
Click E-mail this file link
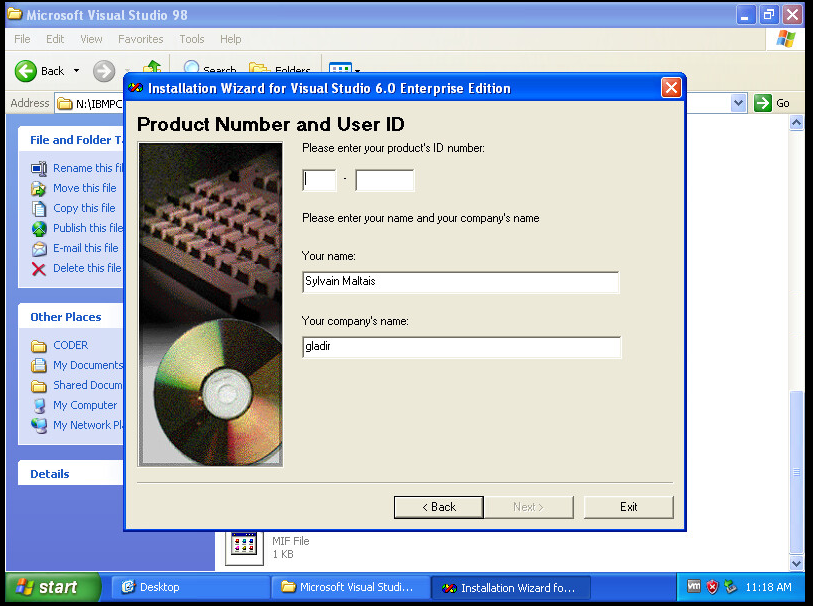tap(86, 248)
